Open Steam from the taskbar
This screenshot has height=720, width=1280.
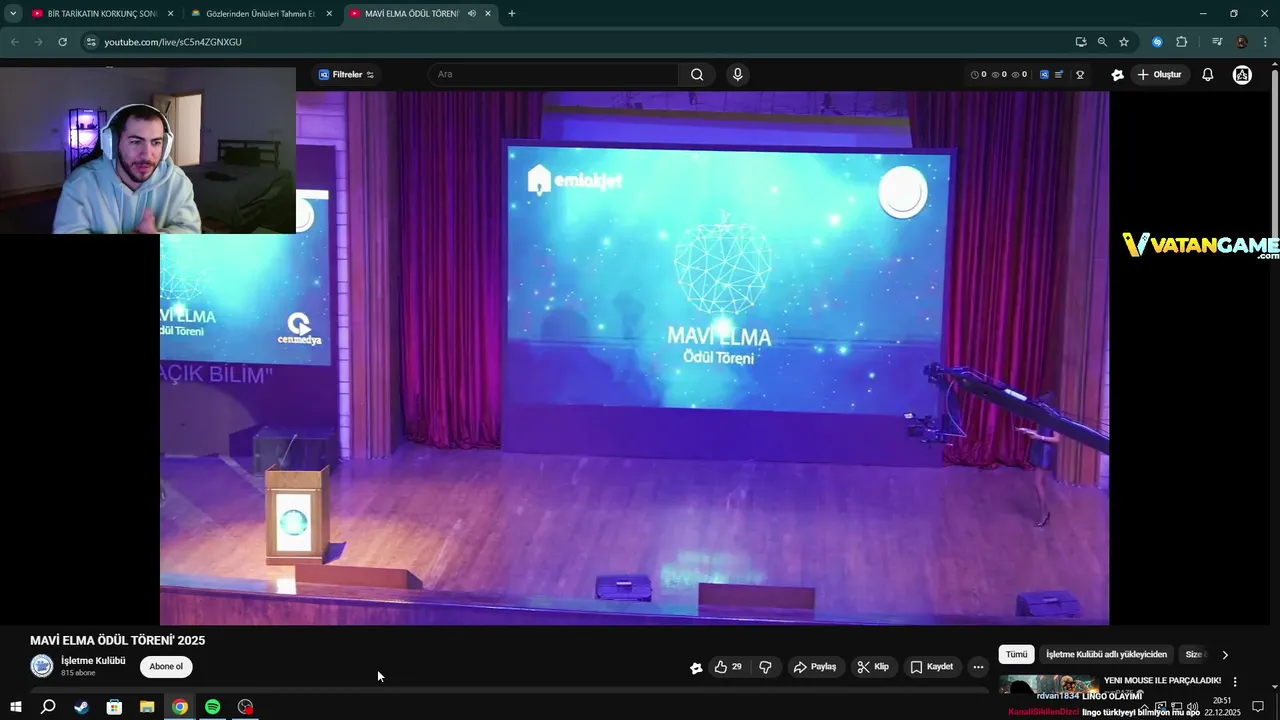(81, 707)
